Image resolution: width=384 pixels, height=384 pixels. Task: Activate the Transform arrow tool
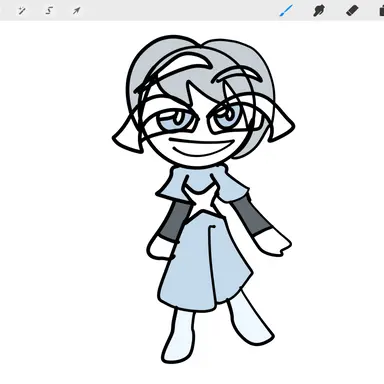[76, 11]
